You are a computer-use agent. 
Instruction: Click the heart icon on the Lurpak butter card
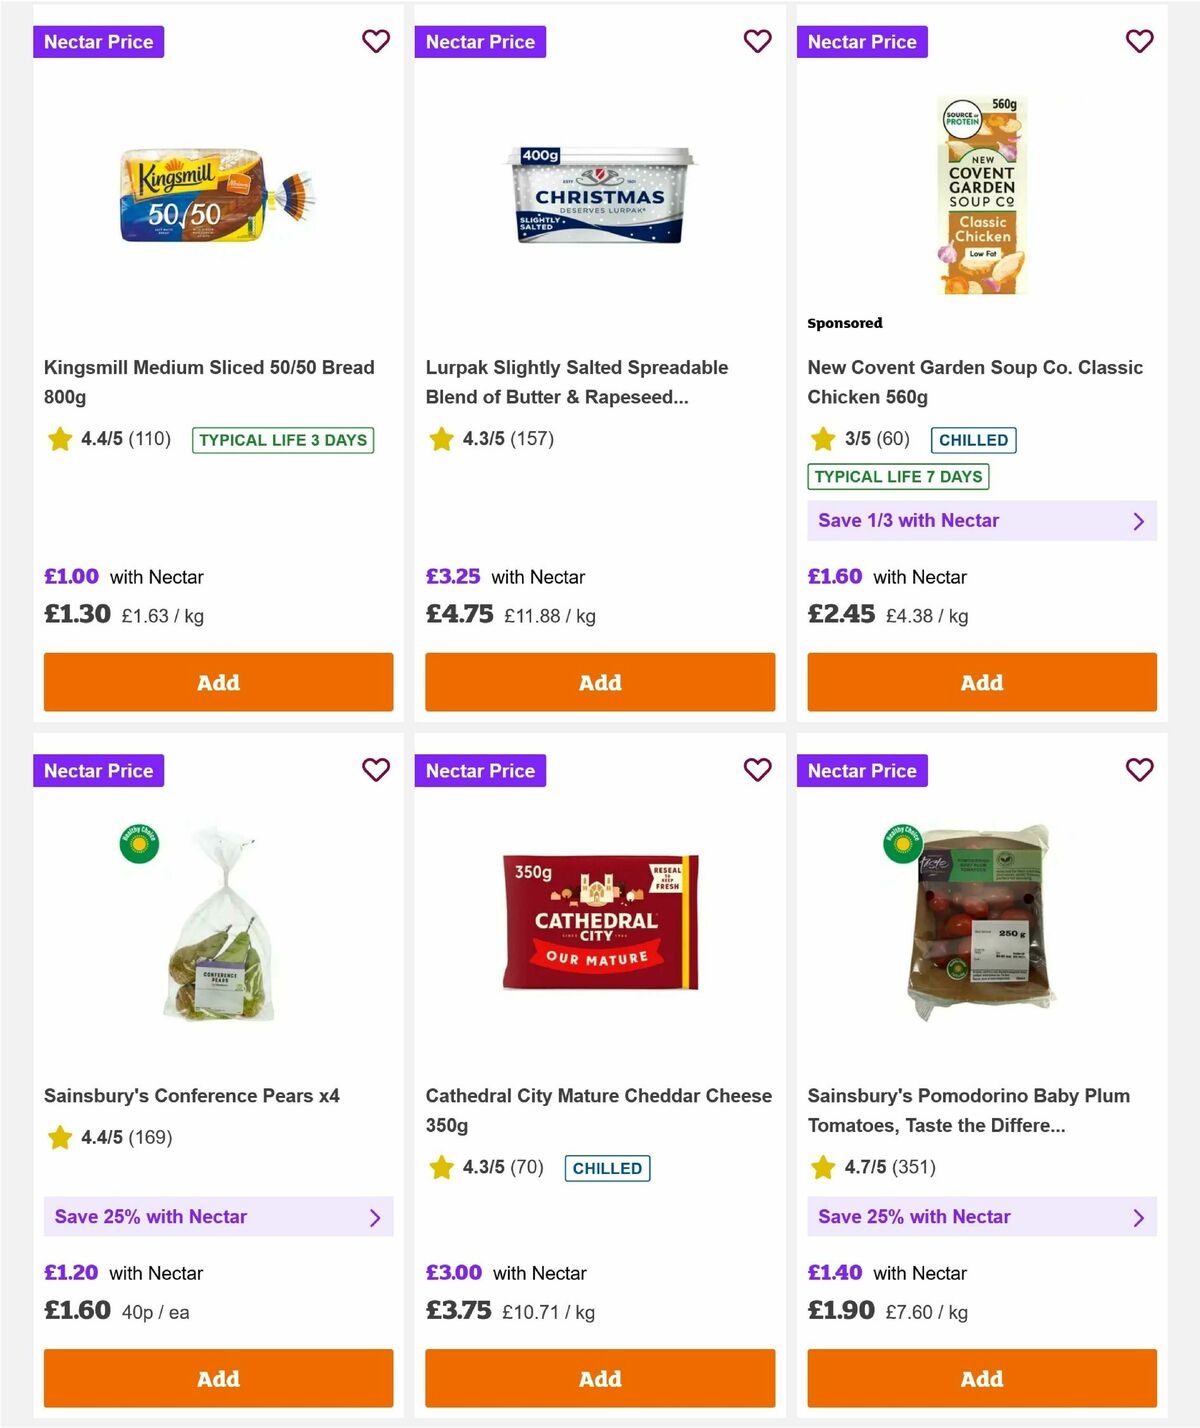pyautogui.click(x=757, y=41)
